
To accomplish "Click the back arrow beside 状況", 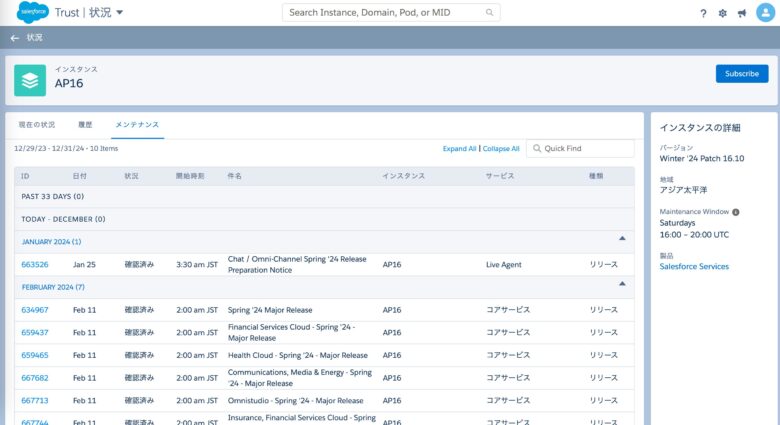I will tap(14, 38).
